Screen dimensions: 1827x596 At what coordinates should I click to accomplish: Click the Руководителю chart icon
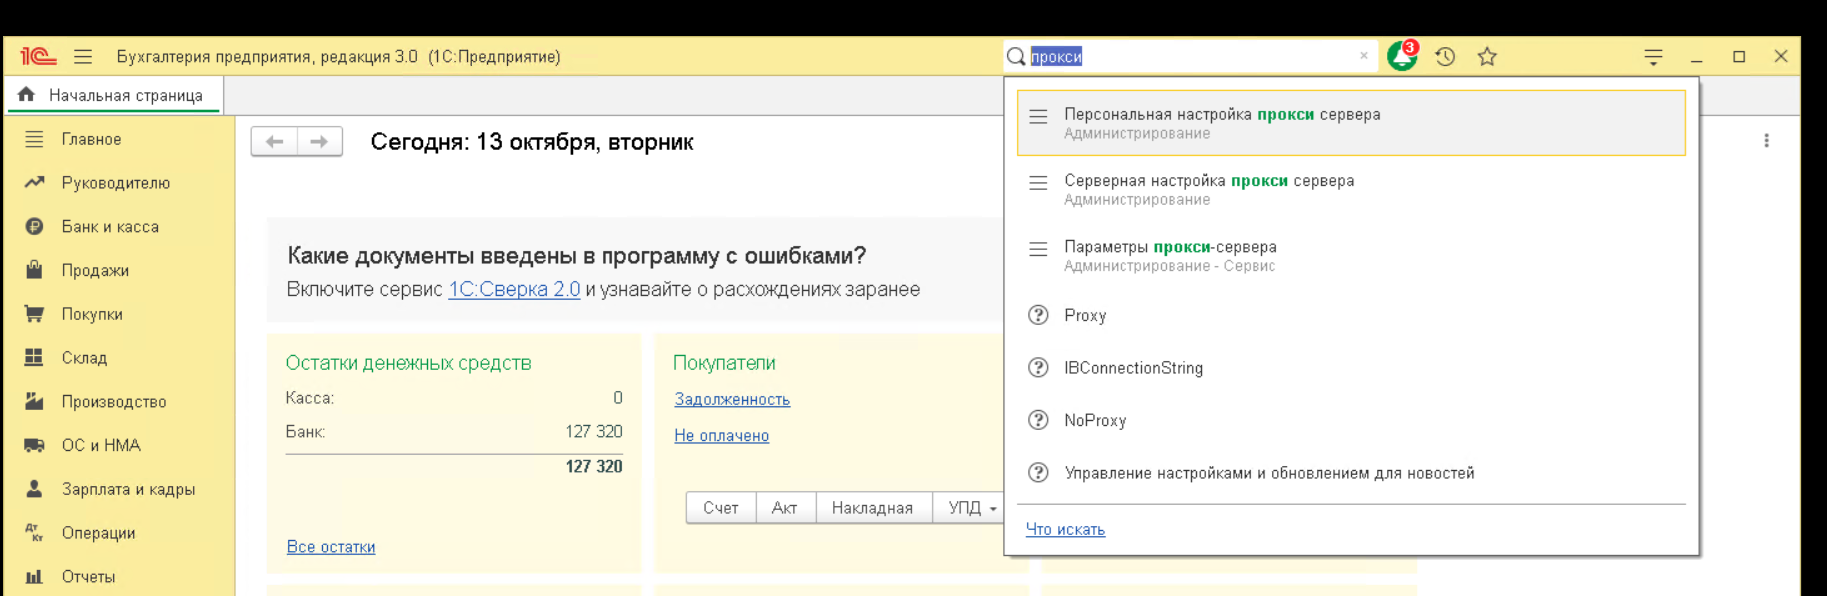[x=34, y=183]
